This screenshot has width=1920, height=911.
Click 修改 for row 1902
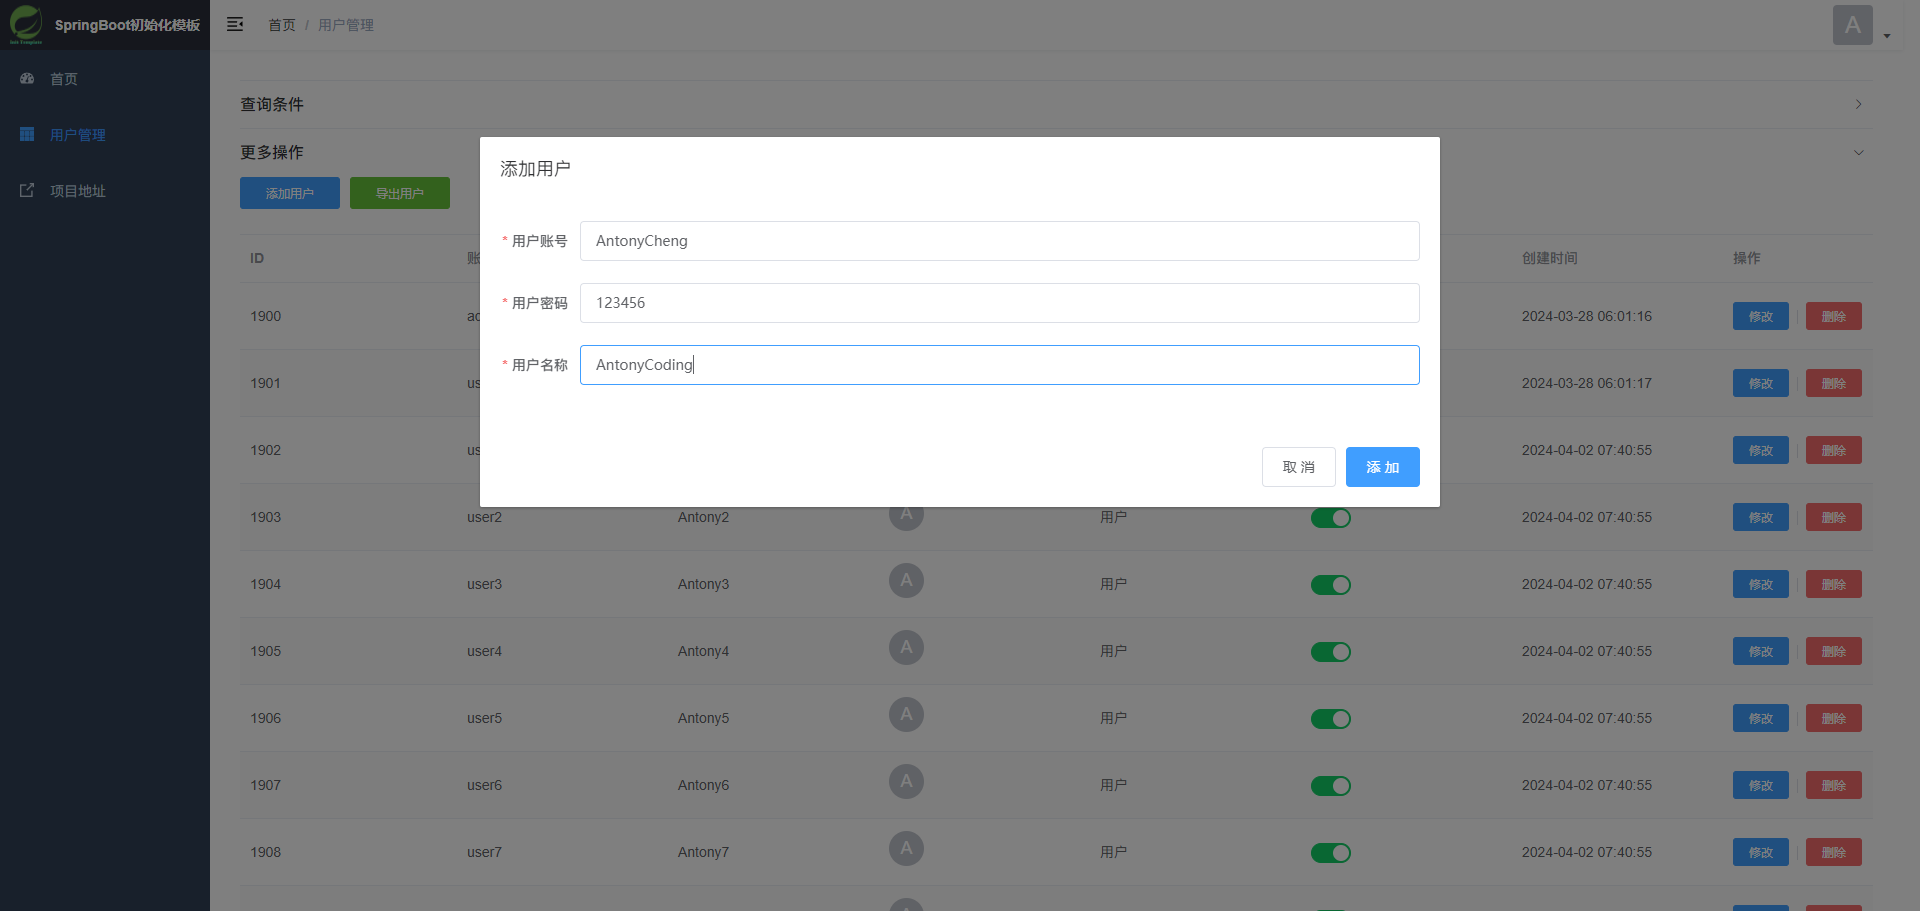[1761, 450]
